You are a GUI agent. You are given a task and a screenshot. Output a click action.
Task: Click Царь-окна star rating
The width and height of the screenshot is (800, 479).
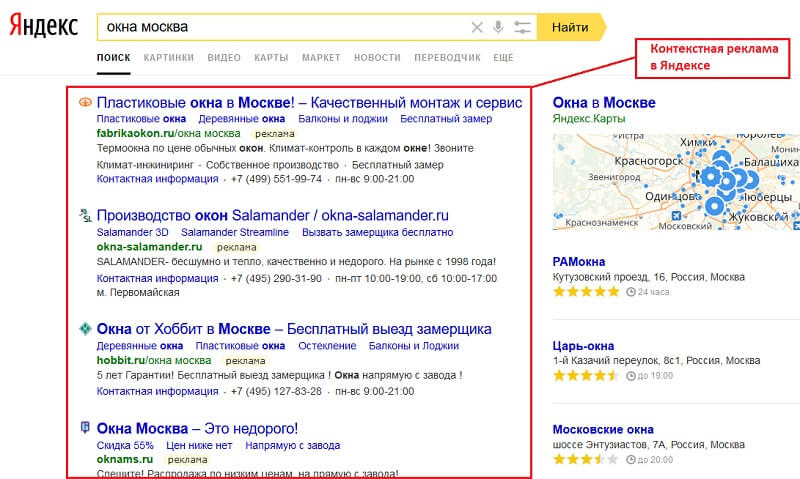point(586,376)
